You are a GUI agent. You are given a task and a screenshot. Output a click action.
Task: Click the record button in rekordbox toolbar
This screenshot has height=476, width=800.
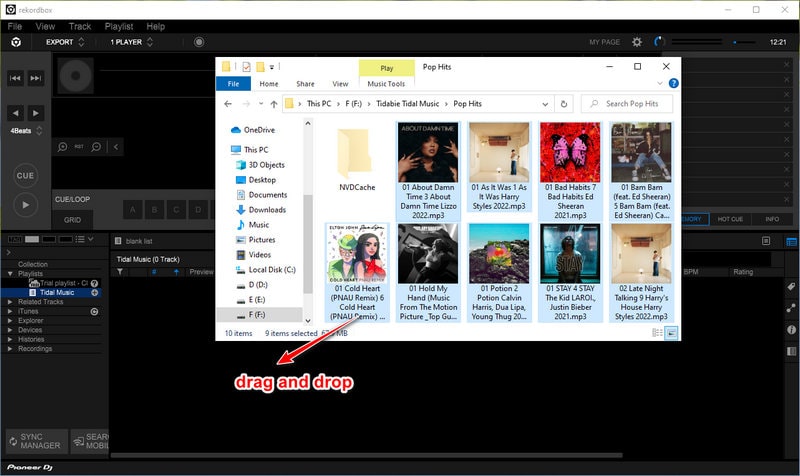tap(199, 42)
